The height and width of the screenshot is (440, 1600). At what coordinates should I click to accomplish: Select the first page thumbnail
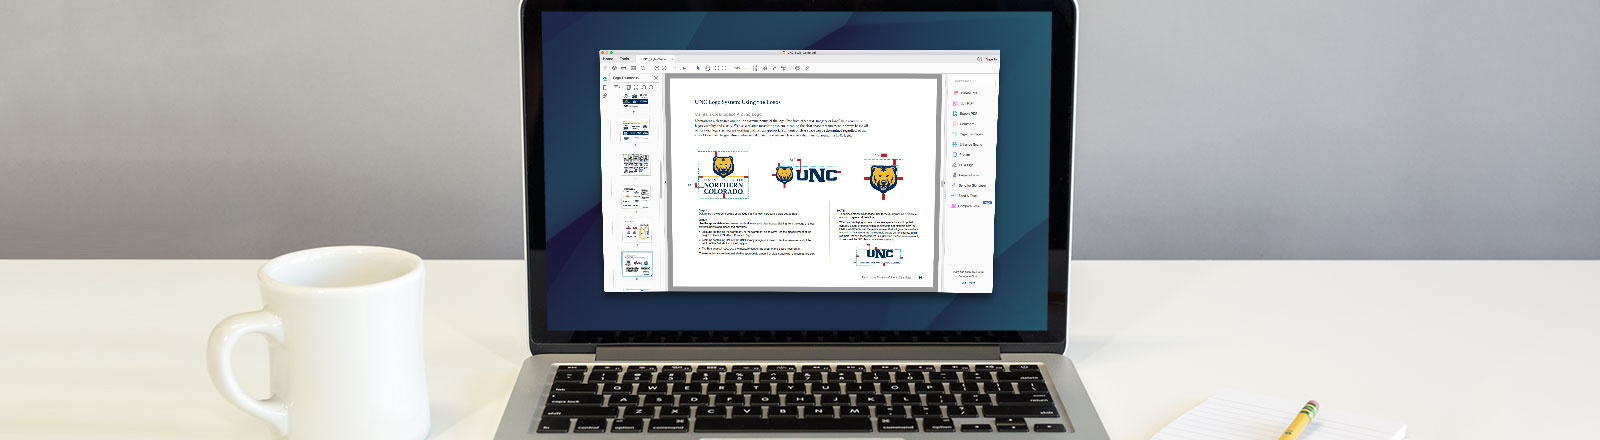[x=636, y=100]
